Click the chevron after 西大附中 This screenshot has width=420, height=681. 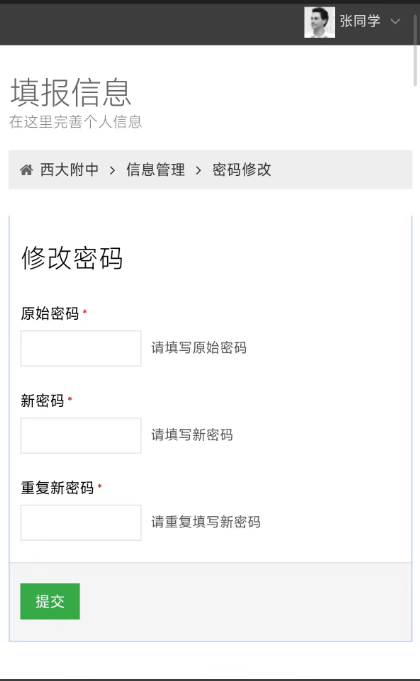click(x=112, y=170)
